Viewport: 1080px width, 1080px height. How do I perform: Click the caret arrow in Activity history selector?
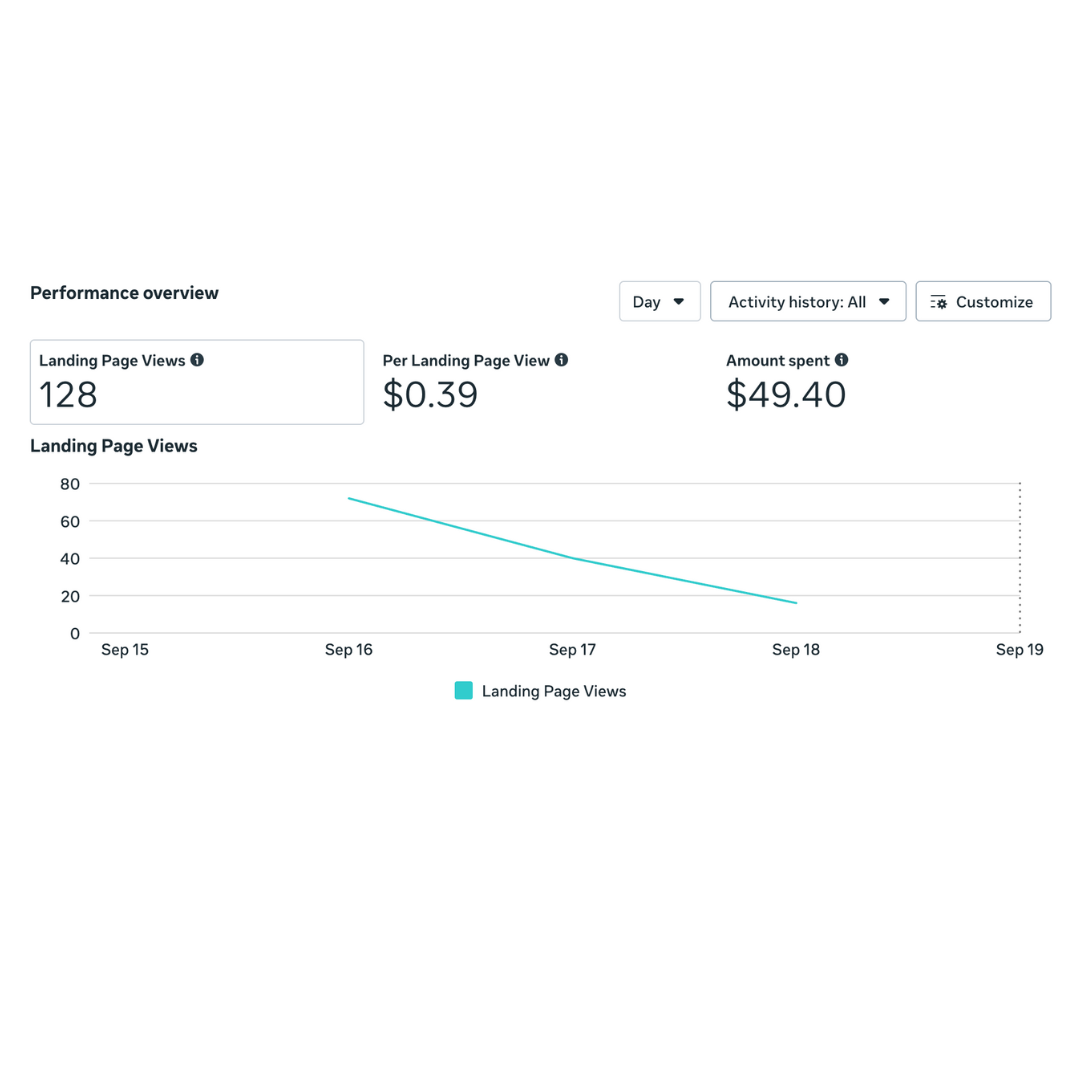tap(884, 301)
